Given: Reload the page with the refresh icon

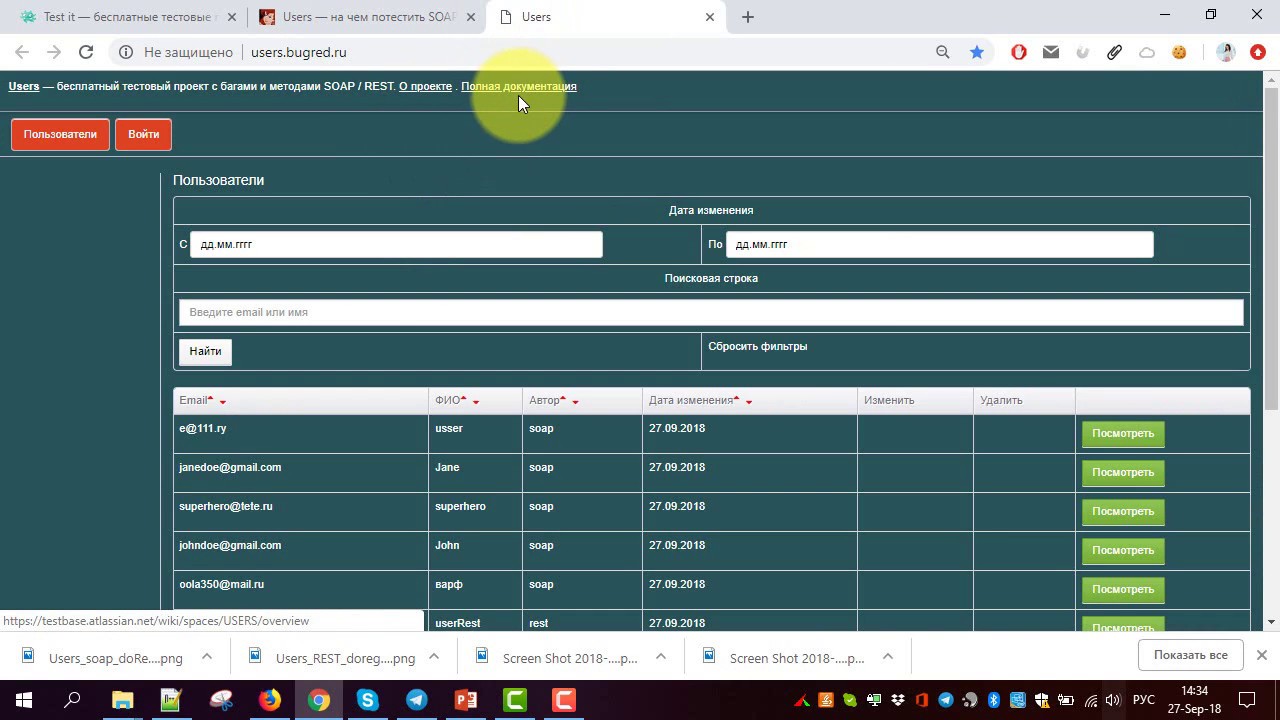Looking at the screenshot, I should (86, 52).
